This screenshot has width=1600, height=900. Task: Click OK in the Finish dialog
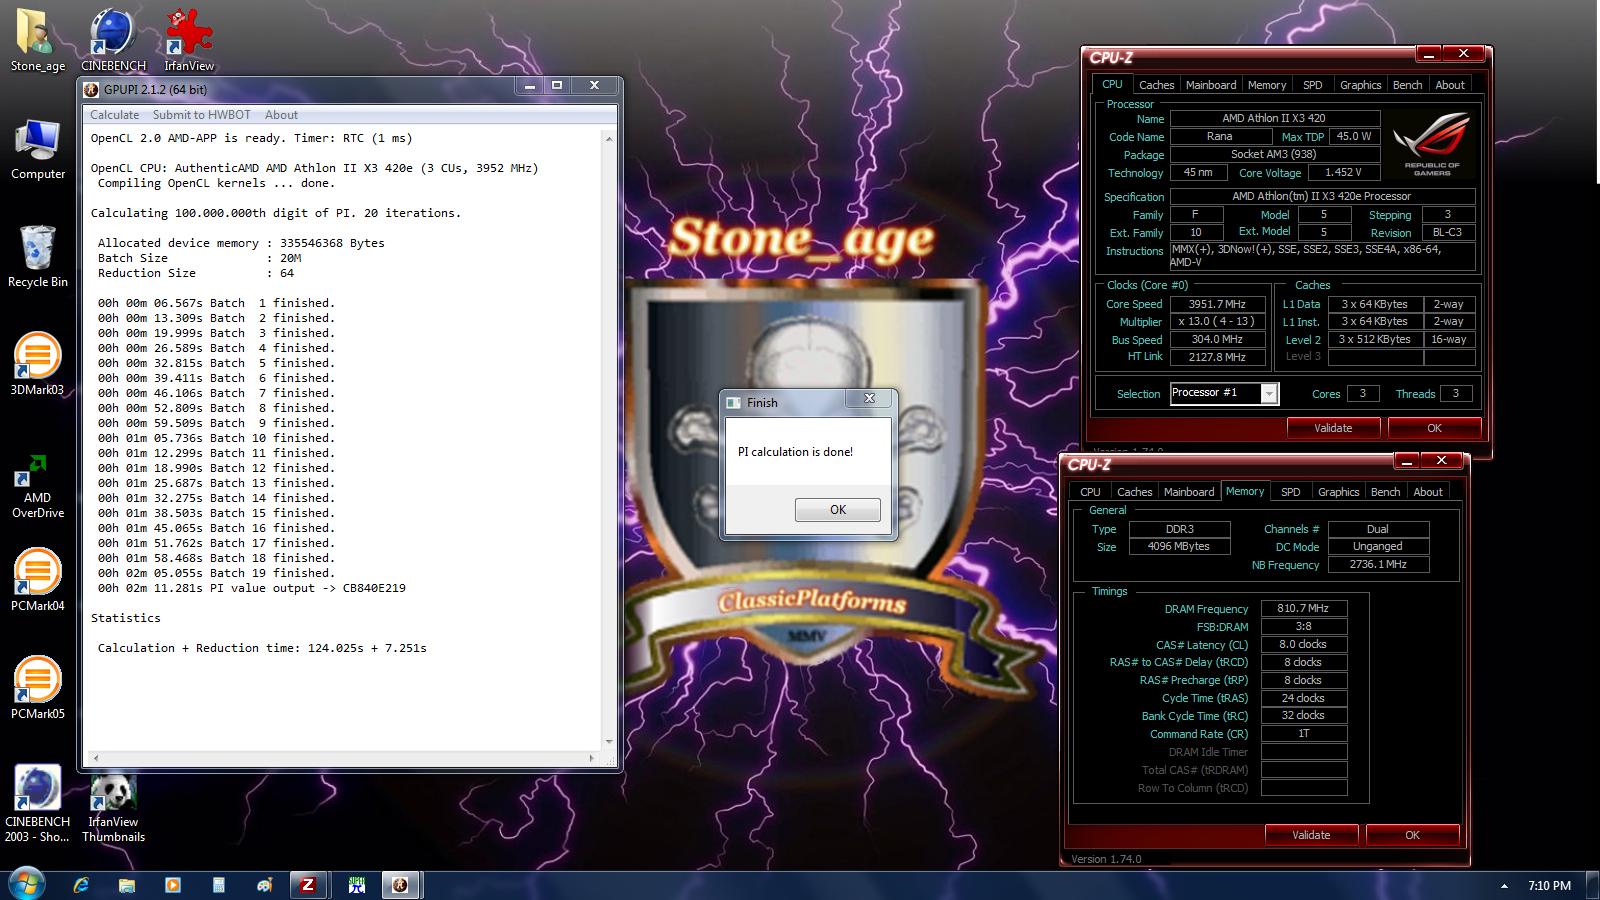pos(838,510)
